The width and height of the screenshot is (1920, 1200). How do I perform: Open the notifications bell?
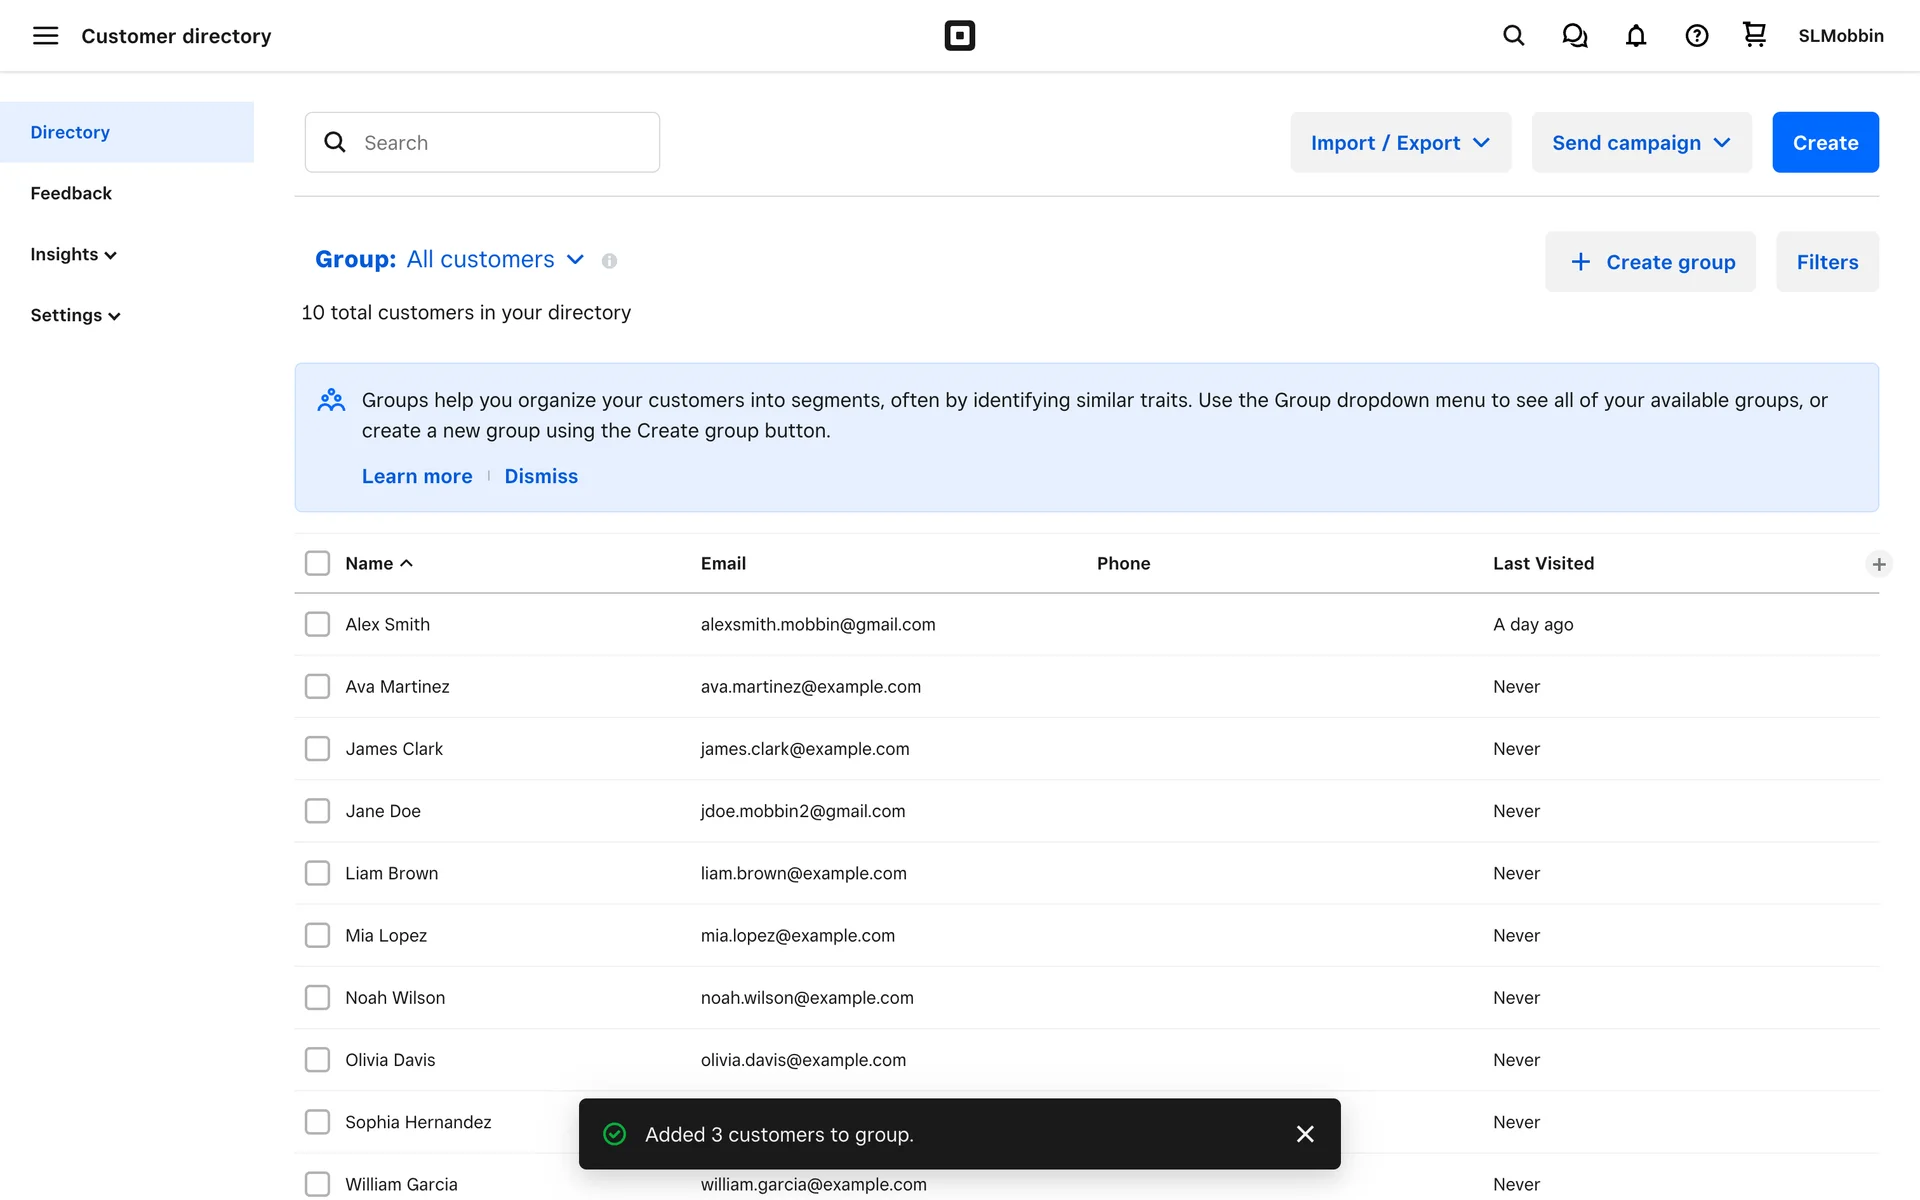coord(1635,36)
